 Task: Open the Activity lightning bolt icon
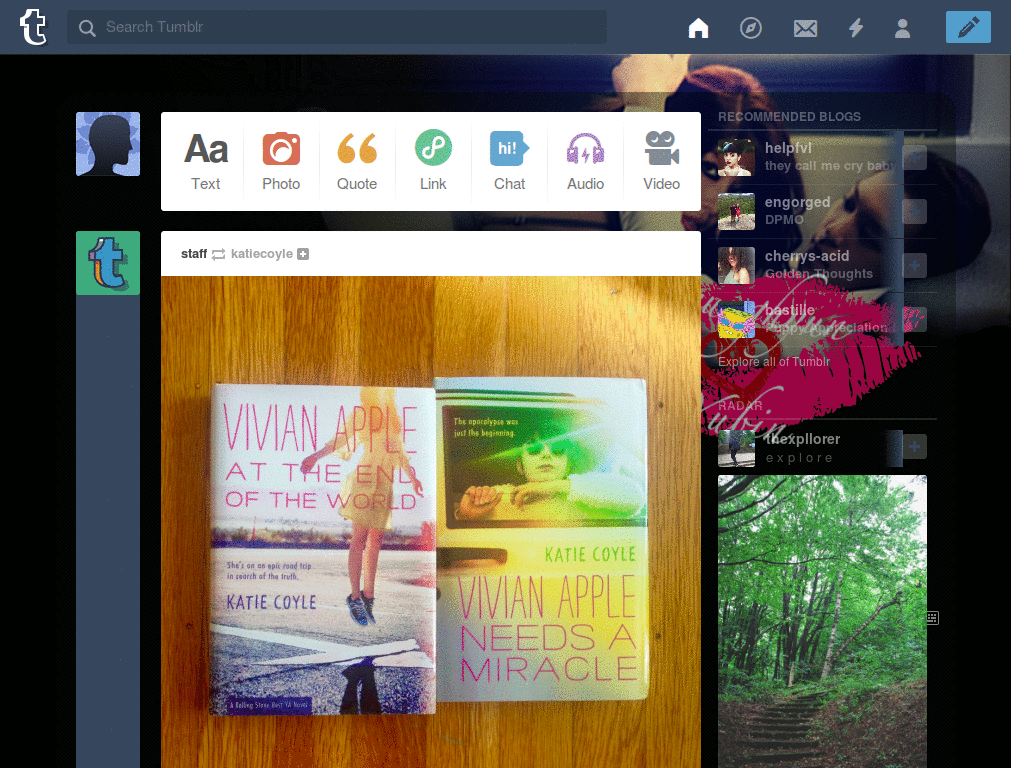point(856,27)
